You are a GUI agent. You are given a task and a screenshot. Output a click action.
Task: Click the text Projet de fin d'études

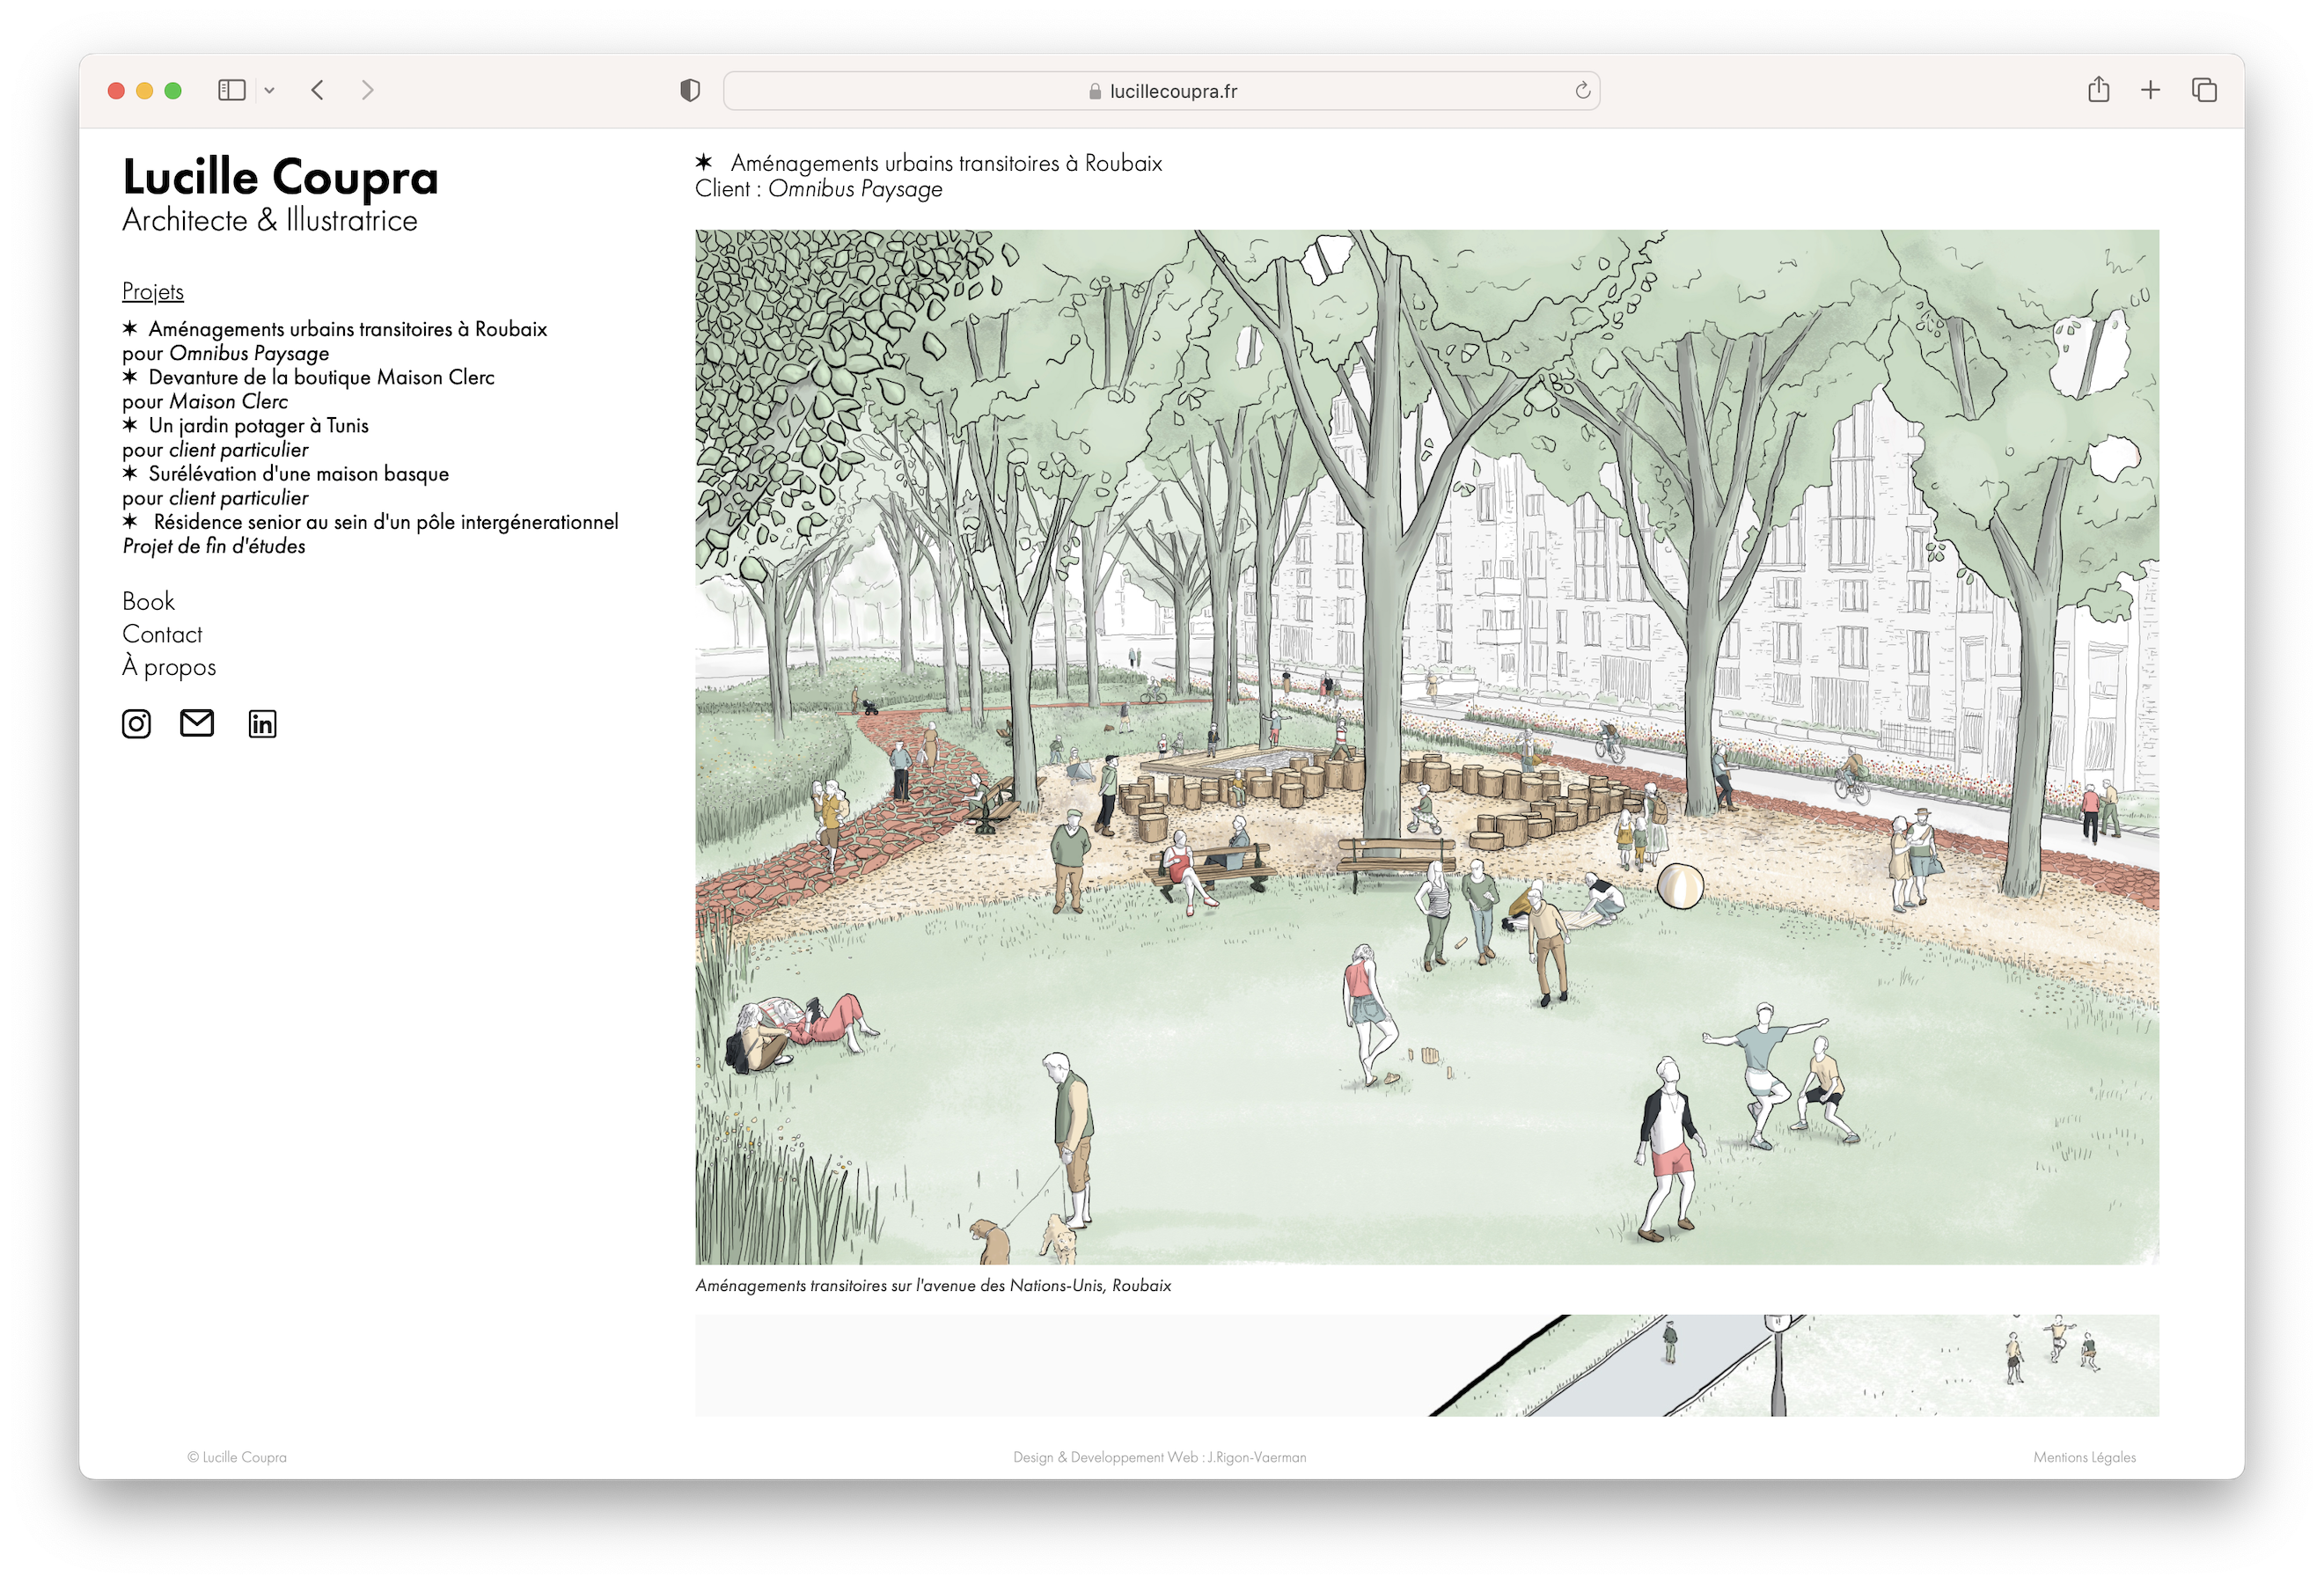point(214,546)
